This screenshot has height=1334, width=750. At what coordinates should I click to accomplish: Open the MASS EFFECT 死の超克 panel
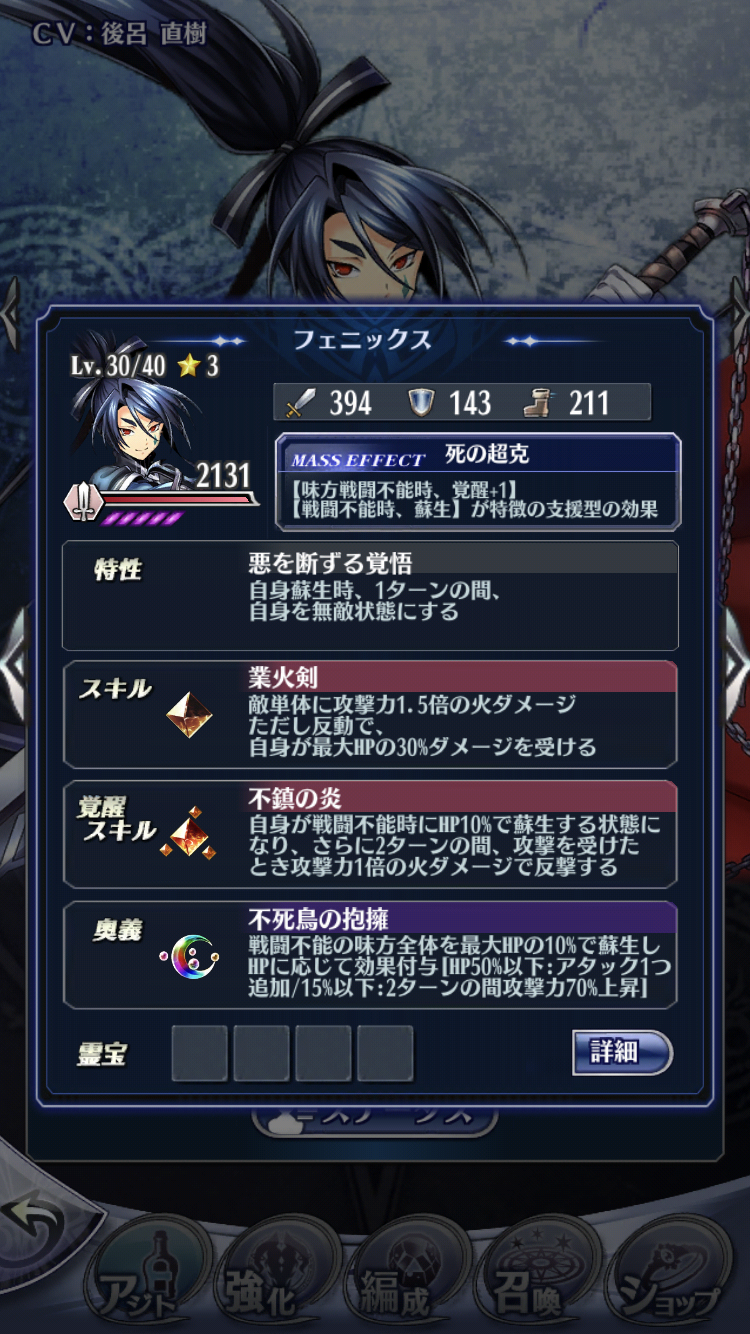click(478, 481)
